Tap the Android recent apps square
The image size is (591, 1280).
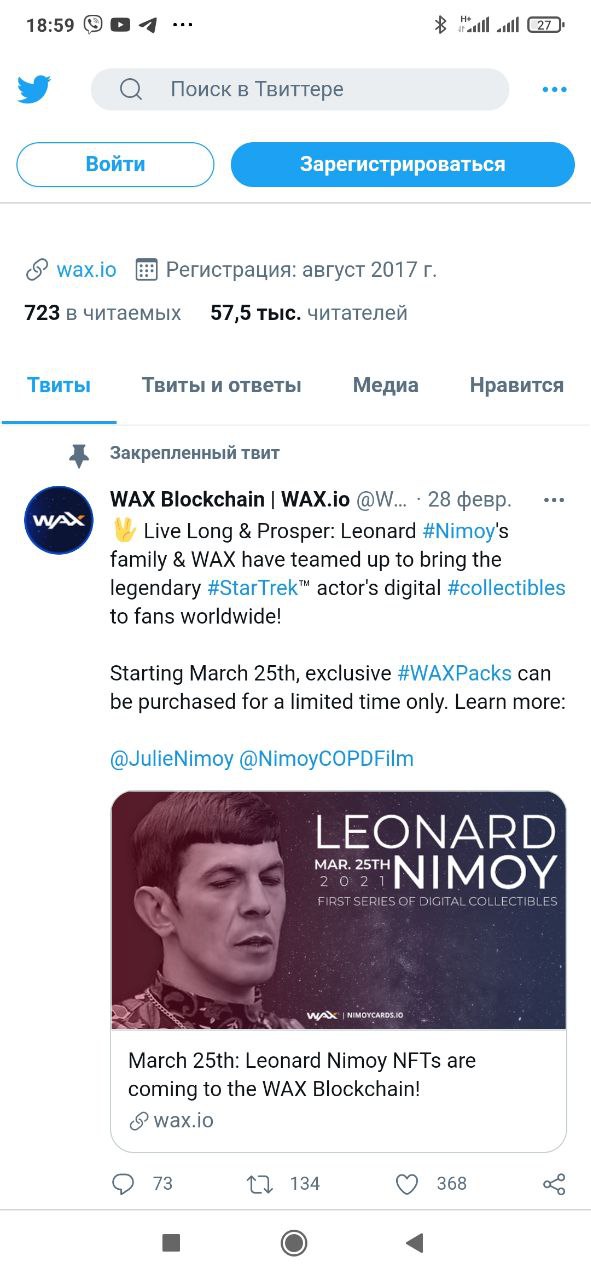(x=171, y=1242)
